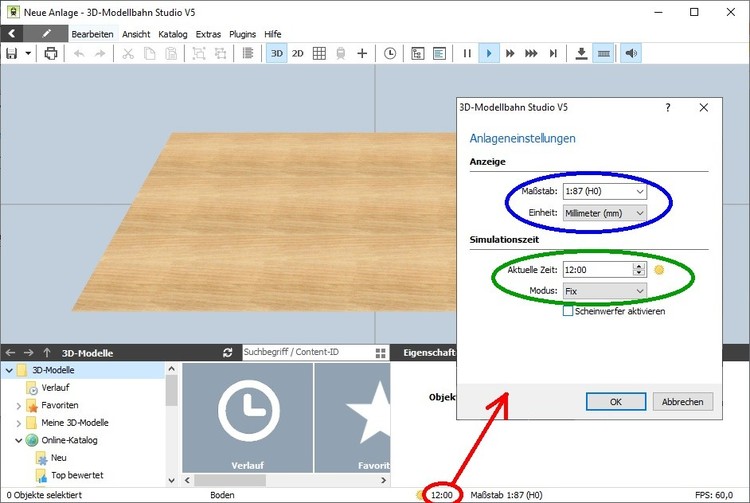The height and width of the screenshot is (503, 750).
Task: Toggle the grid display icon
Action: pos(319,54)
